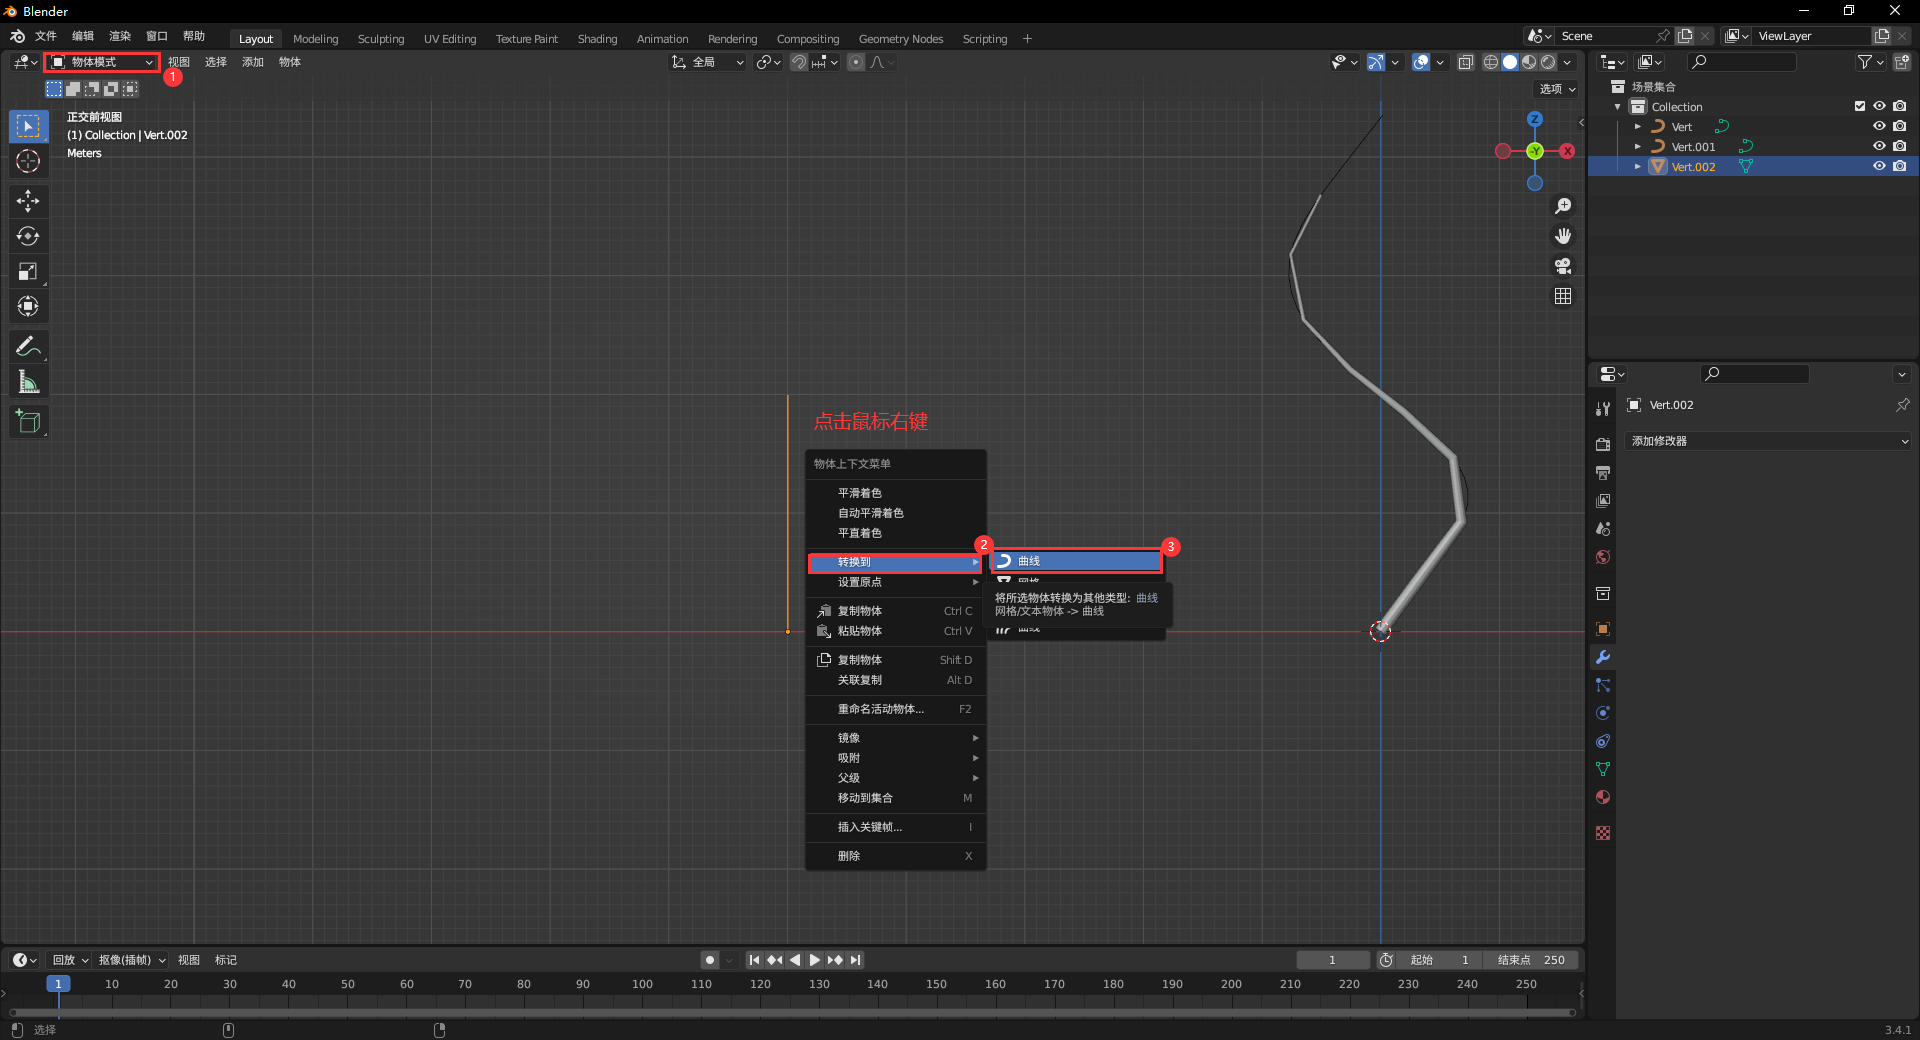Uncheck the Collection exclude checkbox
1920x1040 pixels.
pyautogui.click(x=1860, y=106)
